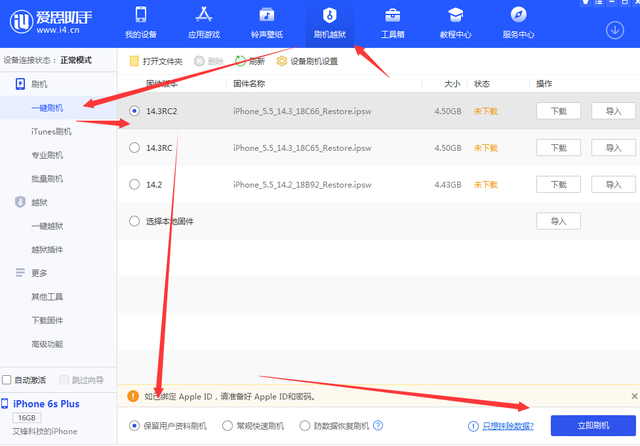This screenshot has width=640, height=446.
Task: Open 设备刷机设置 gear settings
Action: coord(282,61)
